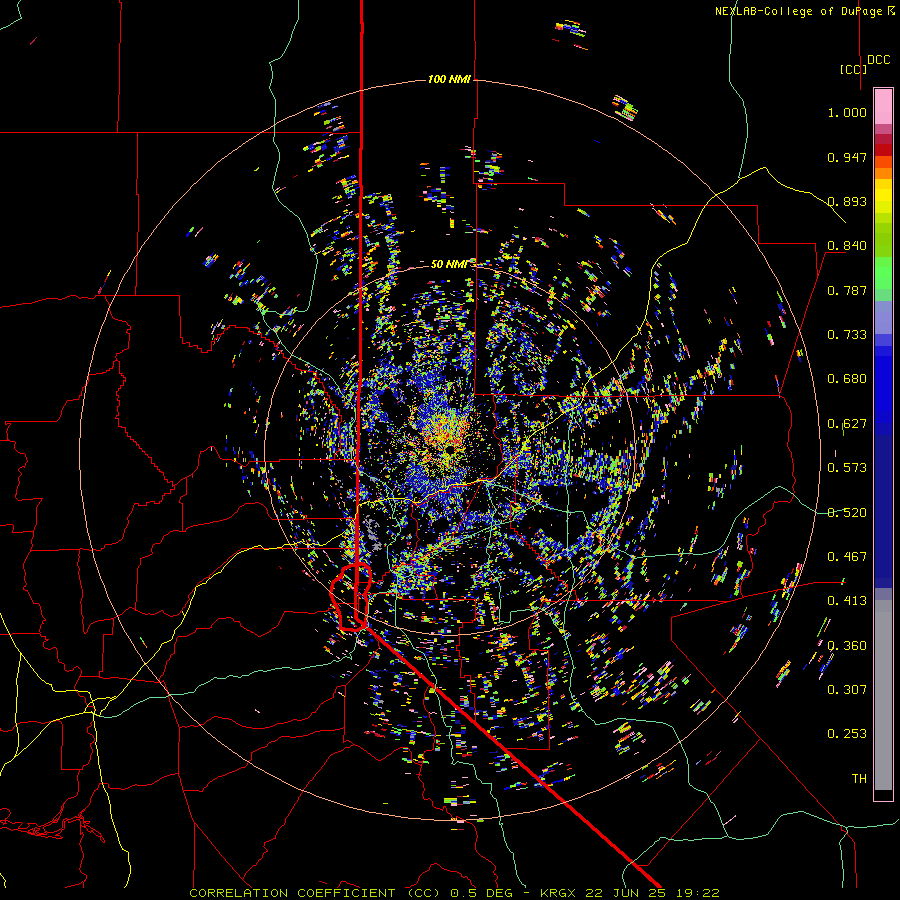Click the pink top segment of the color bar
The width and height of the screenshot is (900, 900).
tap(883, 106)
